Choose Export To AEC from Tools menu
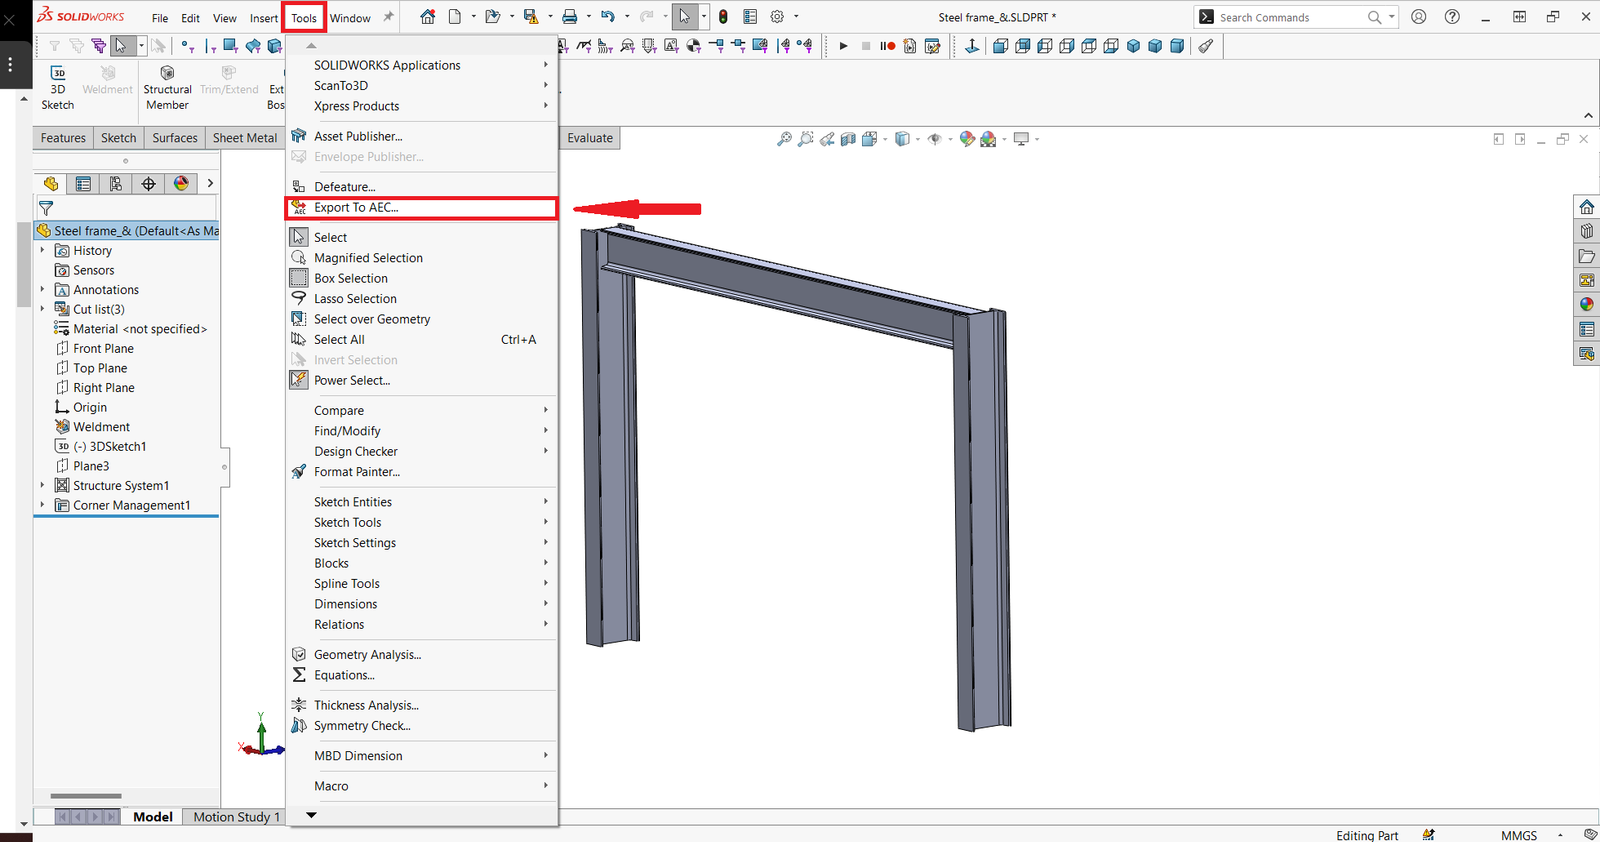This screenshot has width=1600, height=842. coord(356,208)
